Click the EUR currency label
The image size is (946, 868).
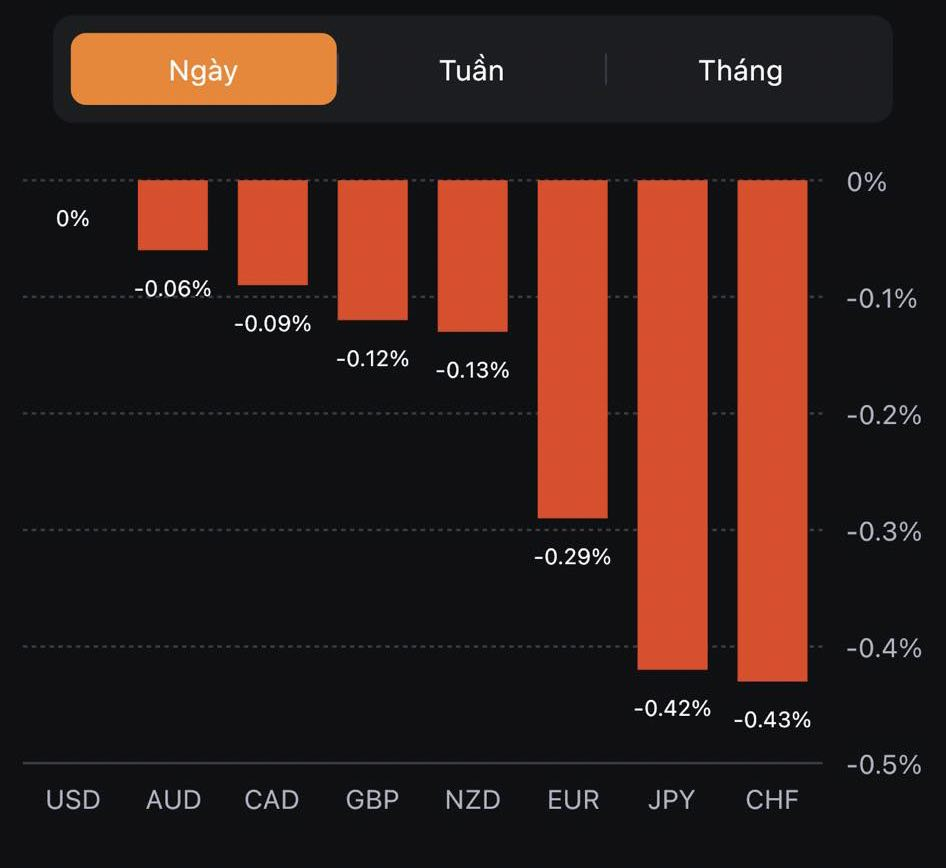point(573,800)
